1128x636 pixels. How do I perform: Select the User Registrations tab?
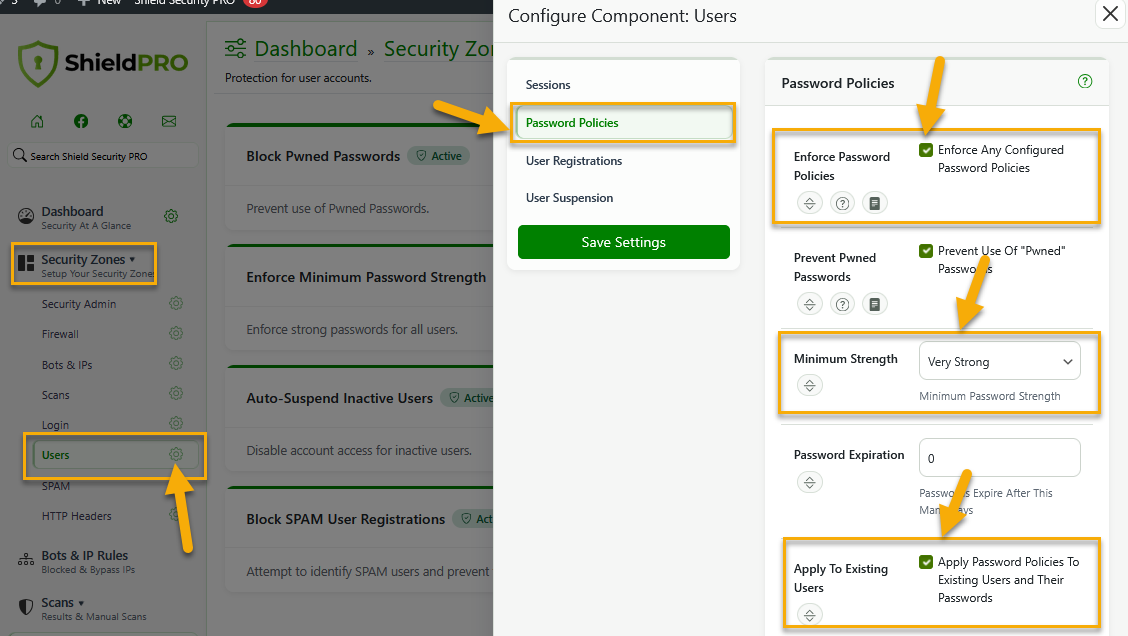[573, 161]
